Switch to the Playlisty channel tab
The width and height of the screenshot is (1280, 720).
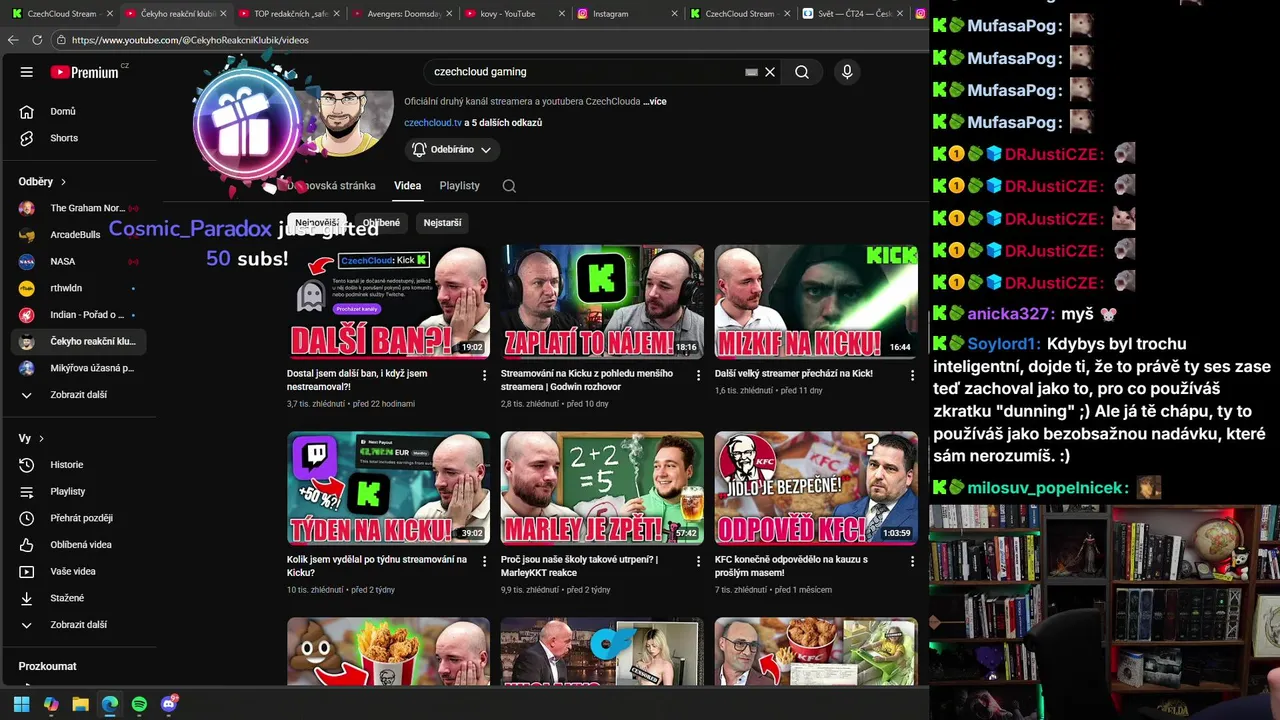coord(460,186)
